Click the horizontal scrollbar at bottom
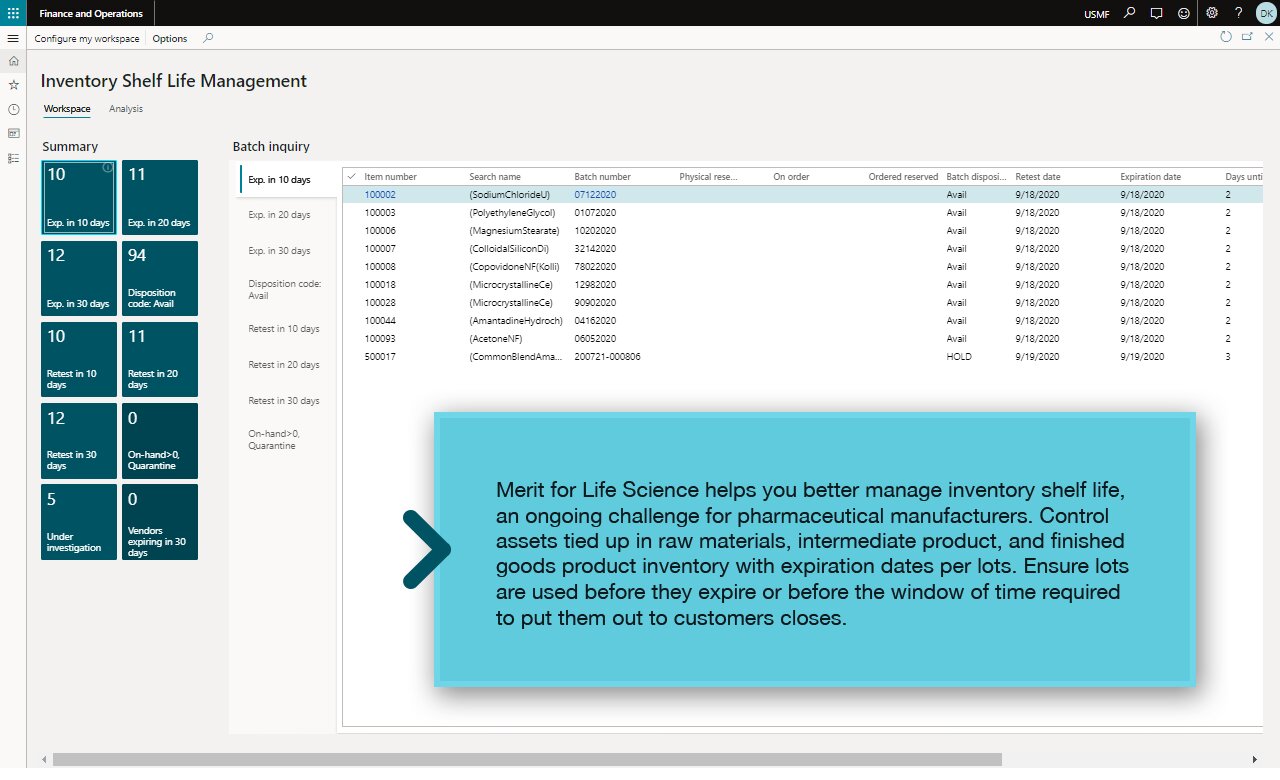The image size is (1280, 780). pos(526,760)
